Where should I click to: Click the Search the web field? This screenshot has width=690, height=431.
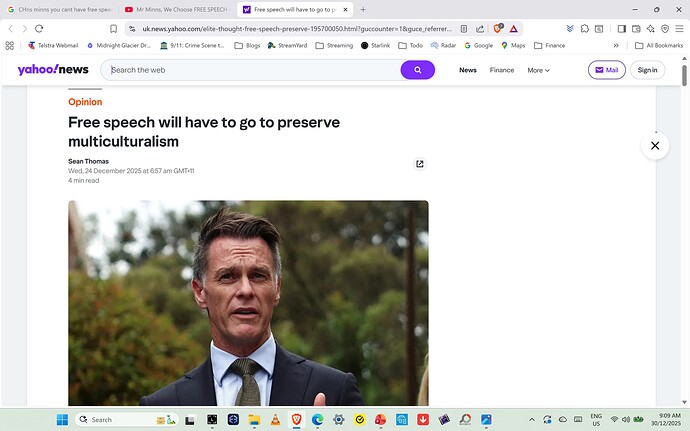pos(250,70)
